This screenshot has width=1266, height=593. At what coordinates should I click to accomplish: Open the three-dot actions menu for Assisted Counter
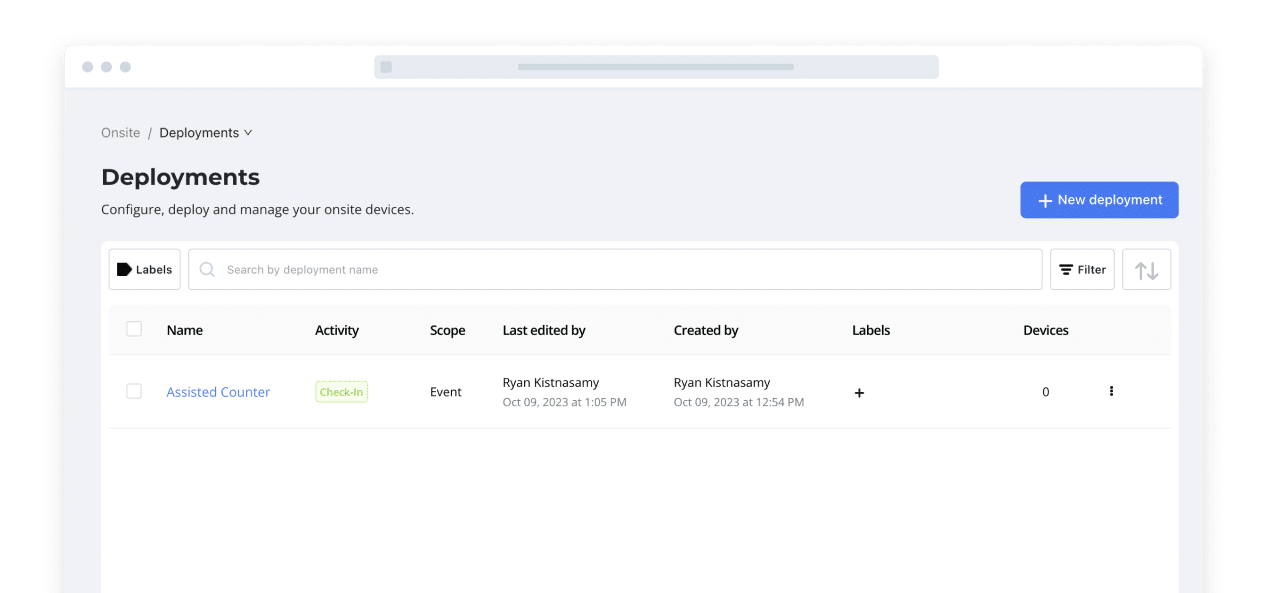point(1111,391)
